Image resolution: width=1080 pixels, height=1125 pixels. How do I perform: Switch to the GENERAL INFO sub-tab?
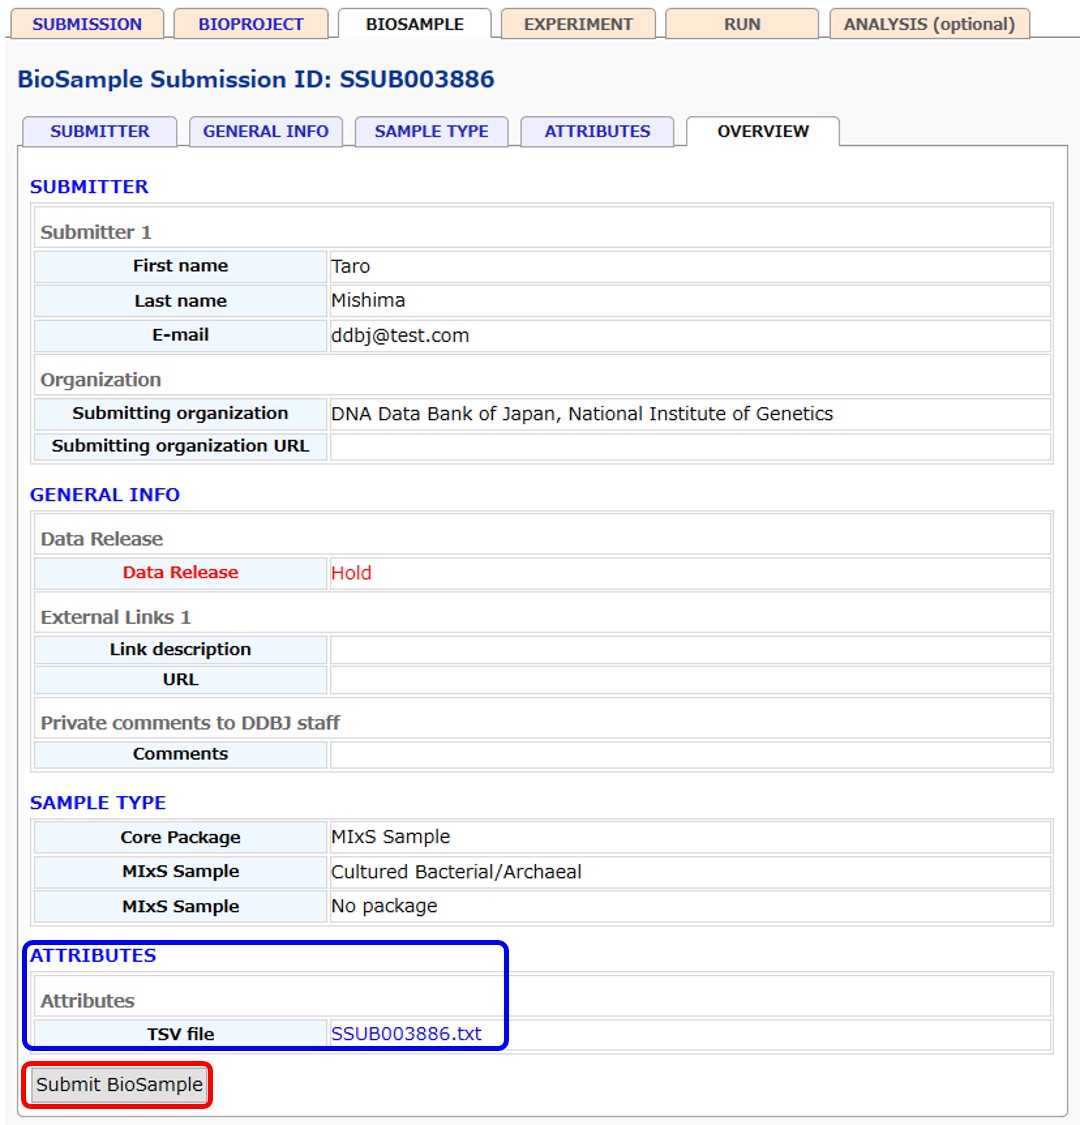[x=266, y=131]
